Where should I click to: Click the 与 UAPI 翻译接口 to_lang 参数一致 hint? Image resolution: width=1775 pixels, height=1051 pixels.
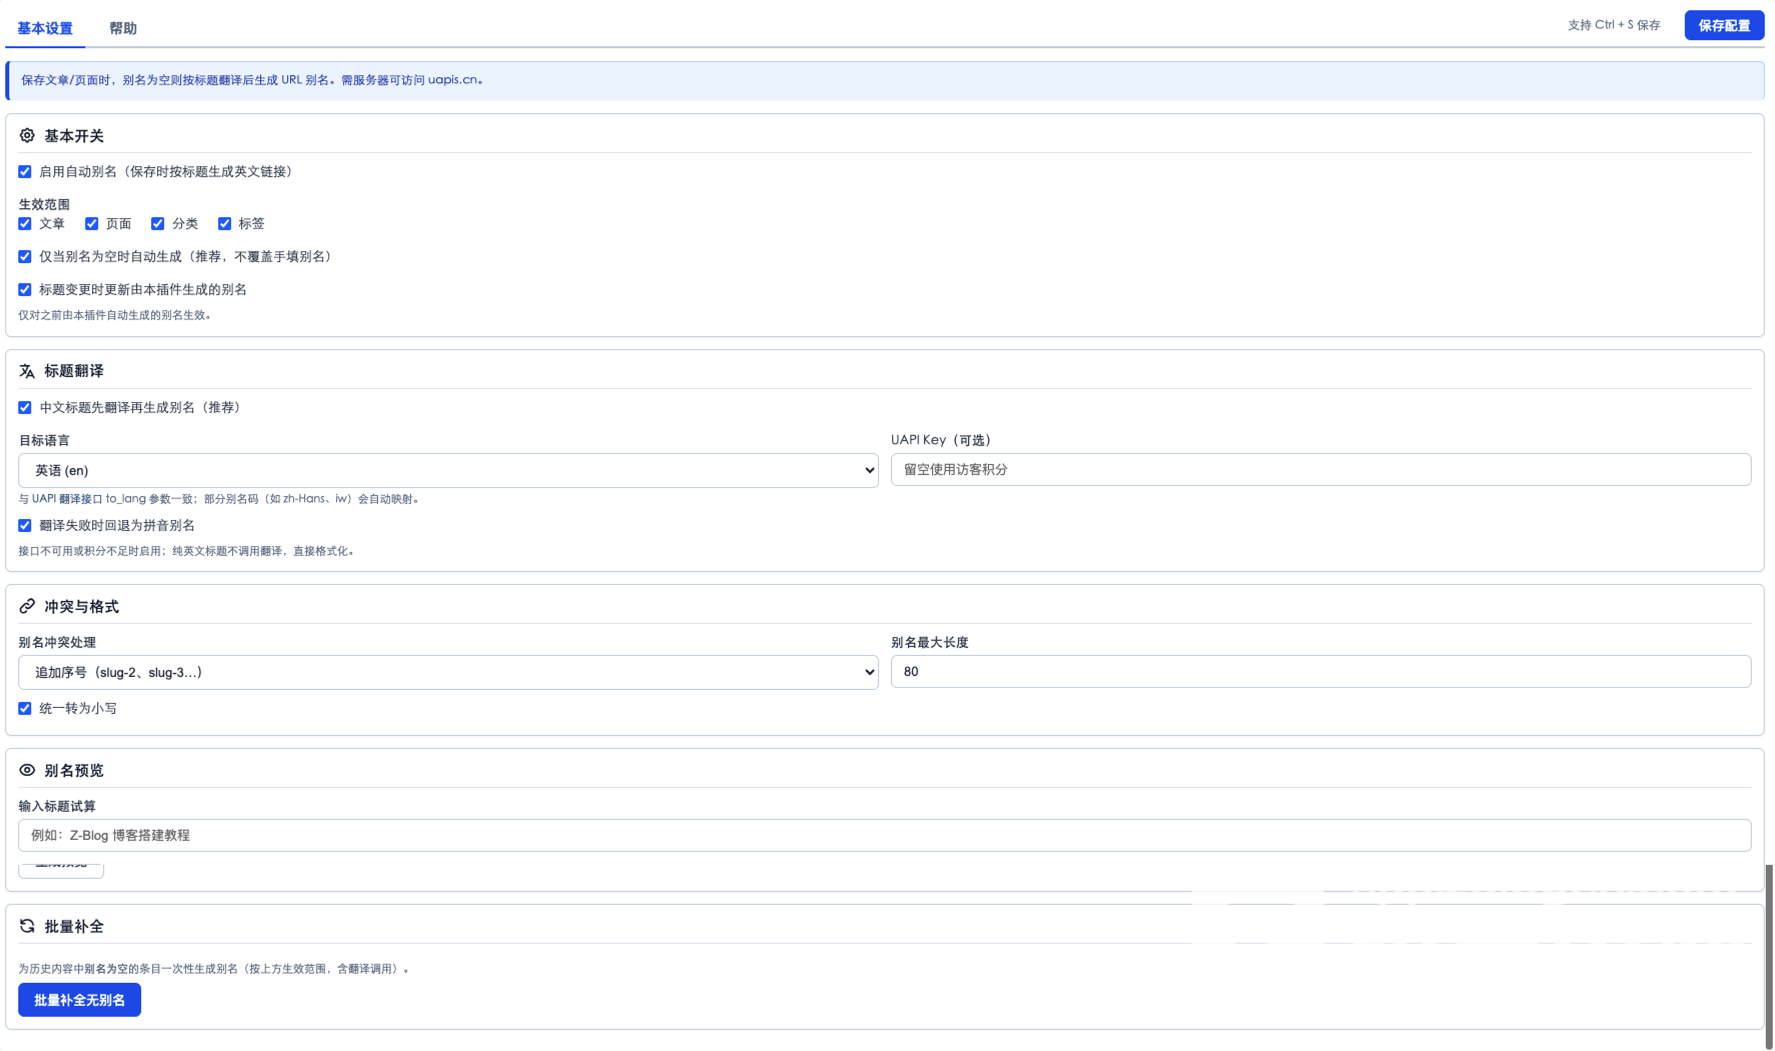(x=220, y=499)
